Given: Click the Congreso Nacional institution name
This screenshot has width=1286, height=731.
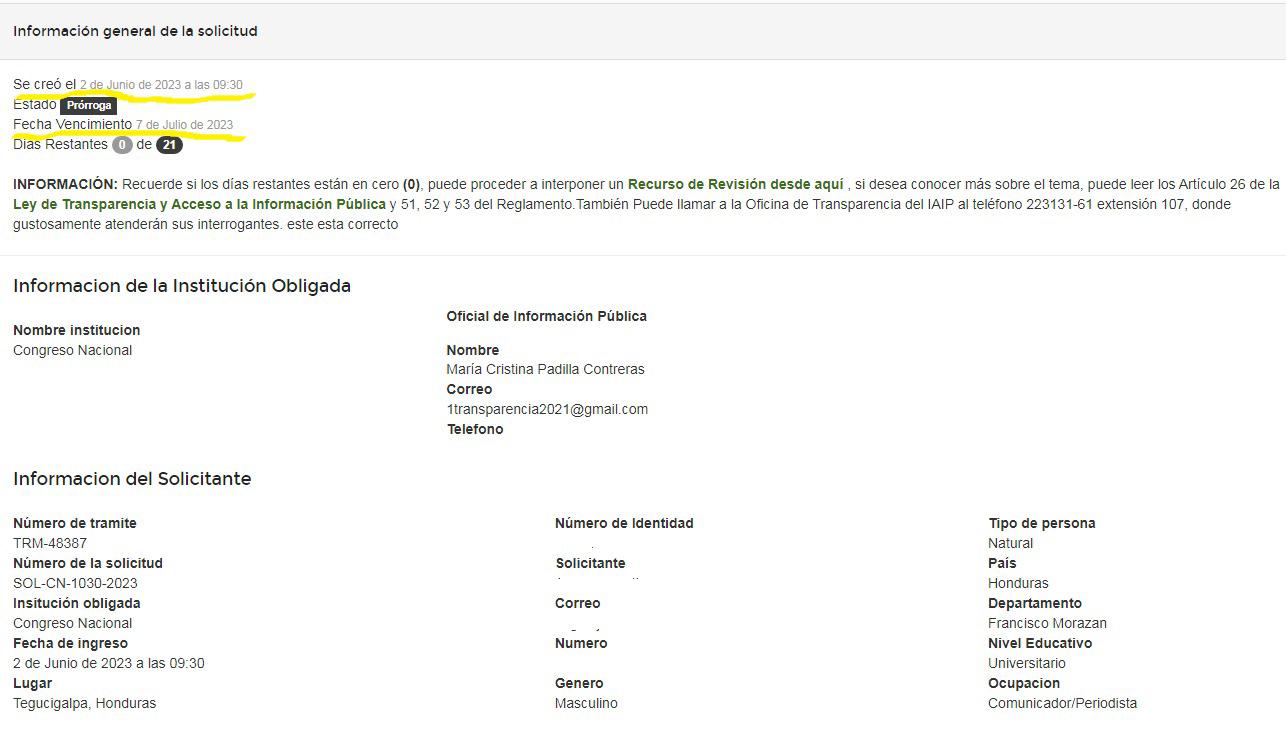Looking at the screenshot, I should click(71, 350).
